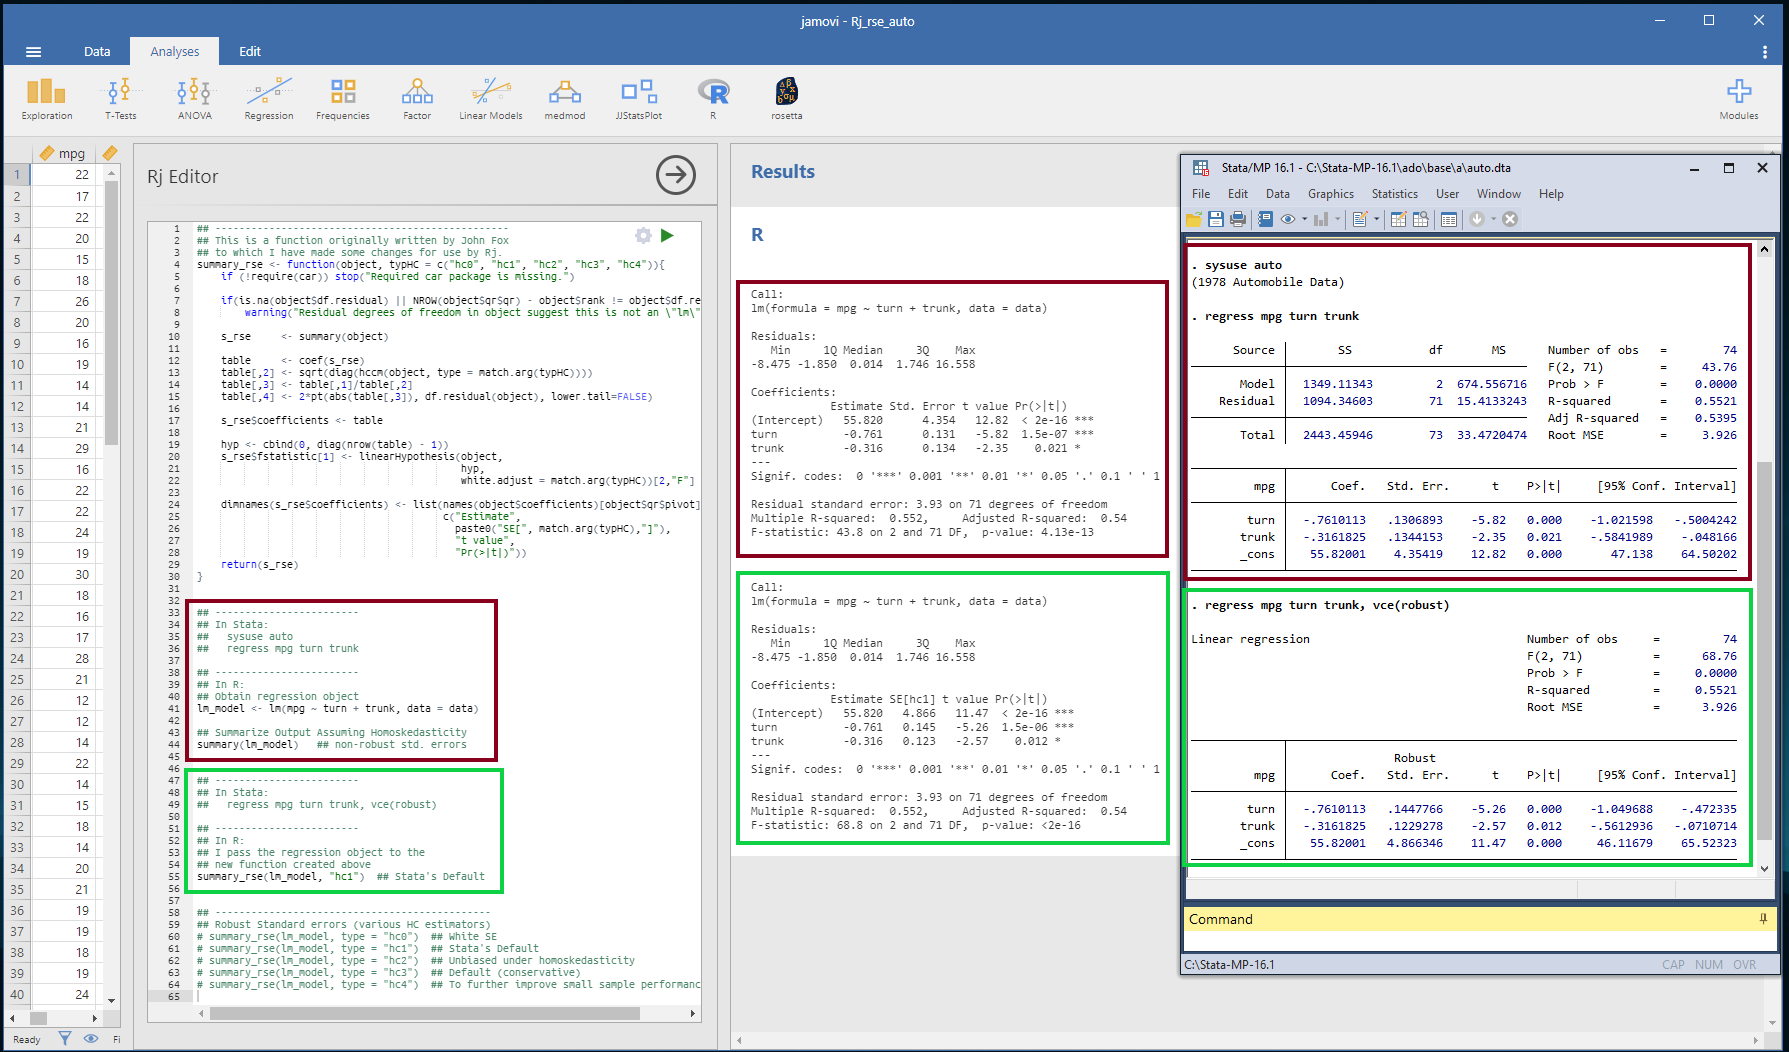Open the JJStatsPlot module menu
Screen dimensions: 1789x1052
coord(639,99)
